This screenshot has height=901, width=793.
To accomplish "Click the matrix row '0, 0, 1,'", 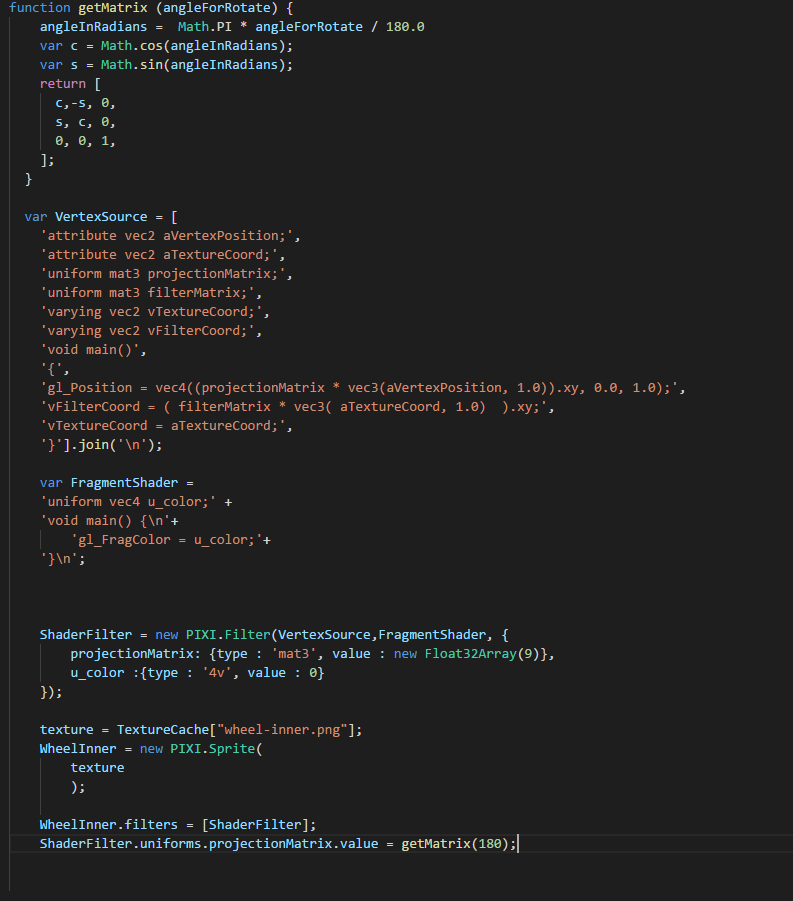I will pyautogui.click(x=85, y=141).
